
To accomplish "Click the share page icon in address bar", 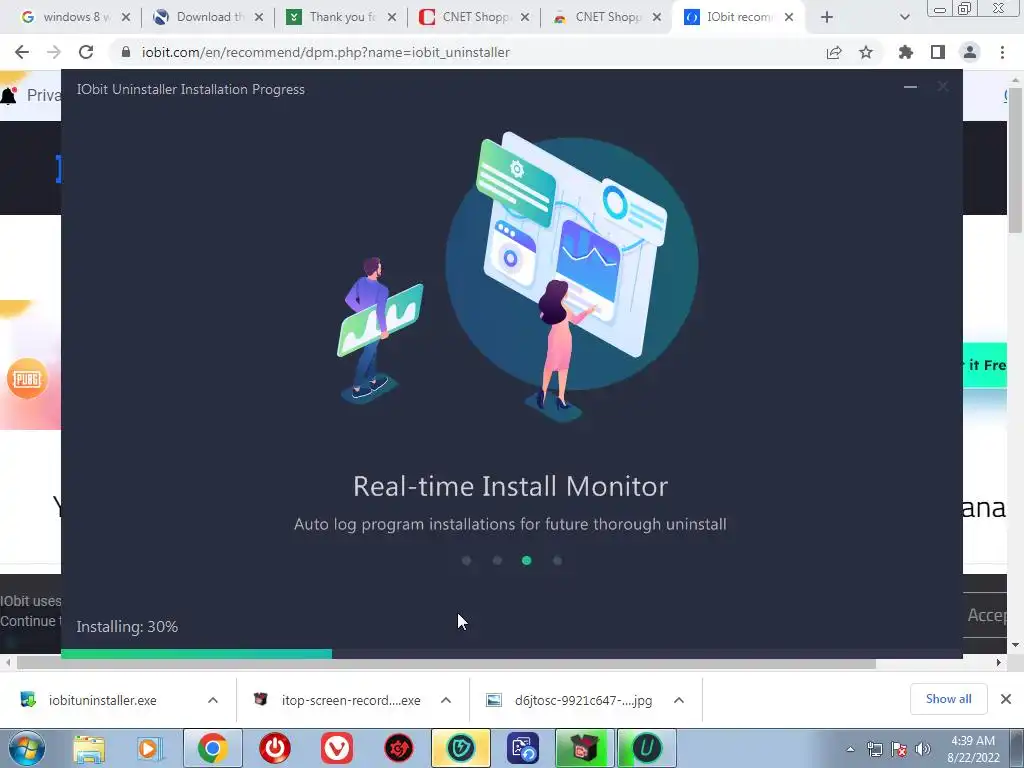I will pyautogui.click(x=834, y=52).
